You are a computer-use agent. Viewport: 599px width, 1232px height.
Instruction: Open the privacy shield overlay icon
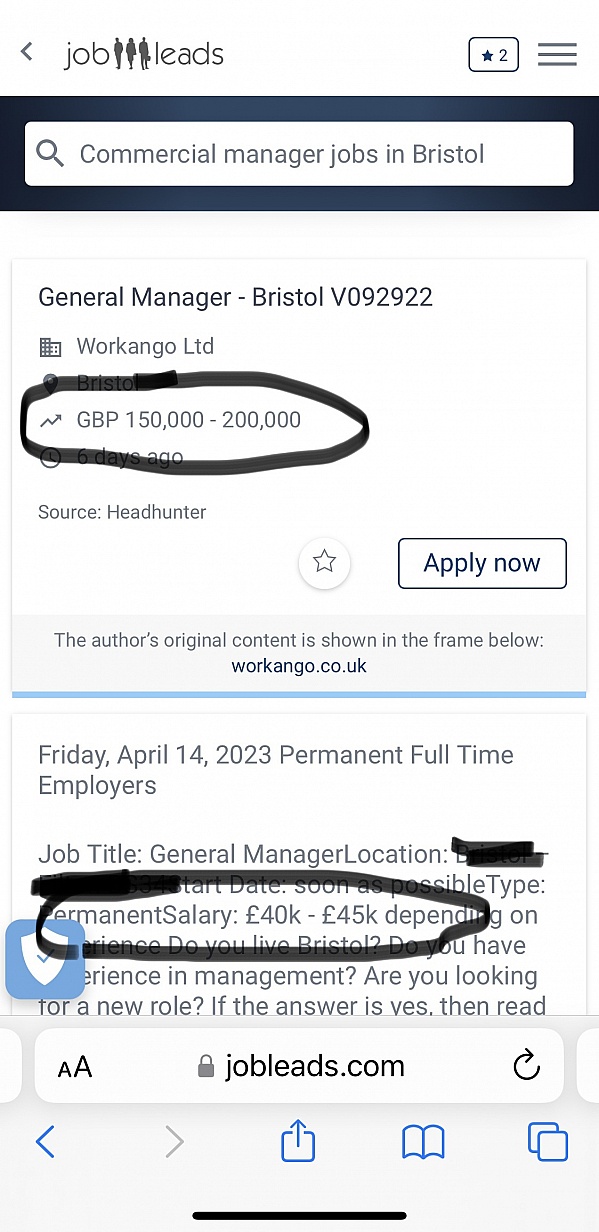click(x=45, y=960)
